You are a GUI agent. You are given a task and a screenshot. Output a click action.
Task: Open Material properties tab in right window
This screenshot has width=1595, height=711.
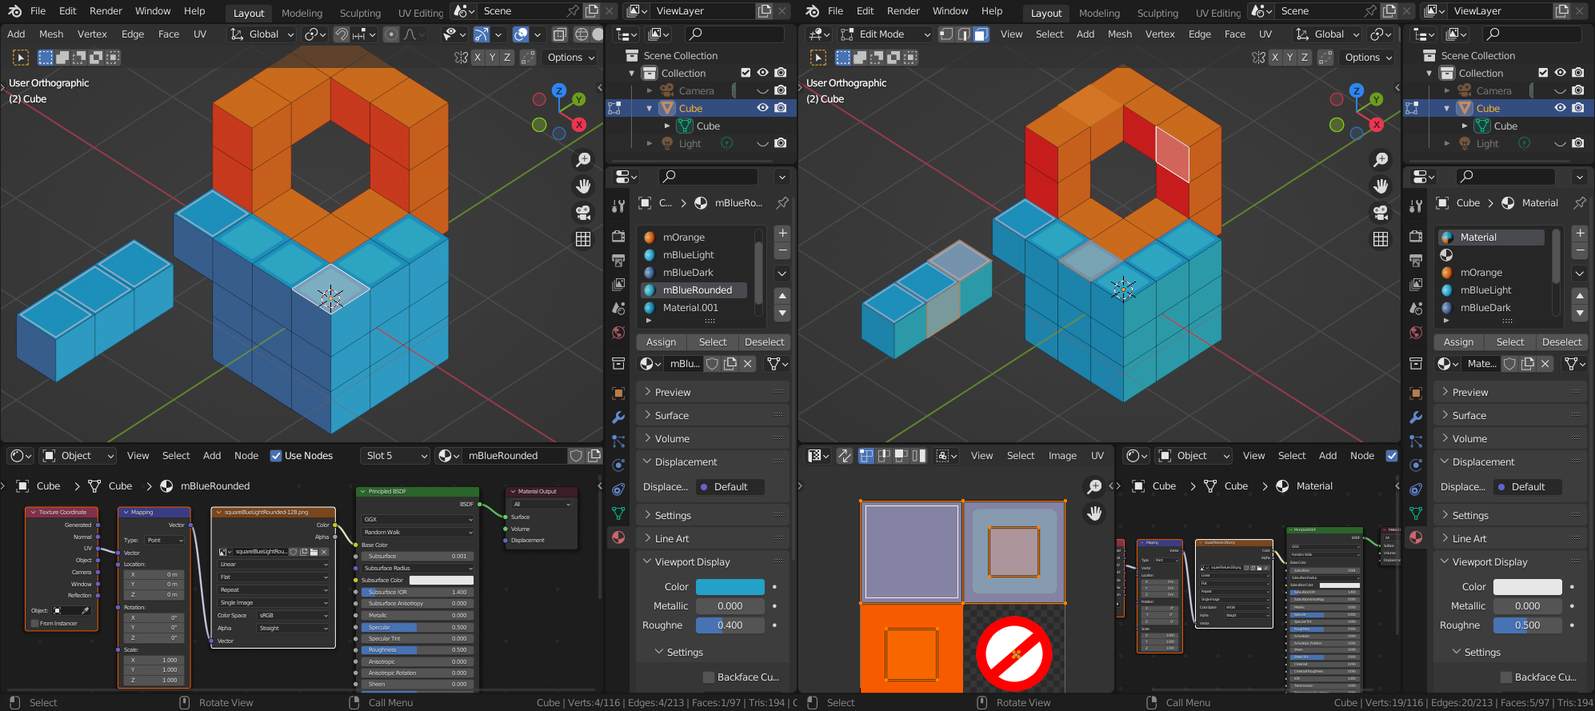[1416, 537]
